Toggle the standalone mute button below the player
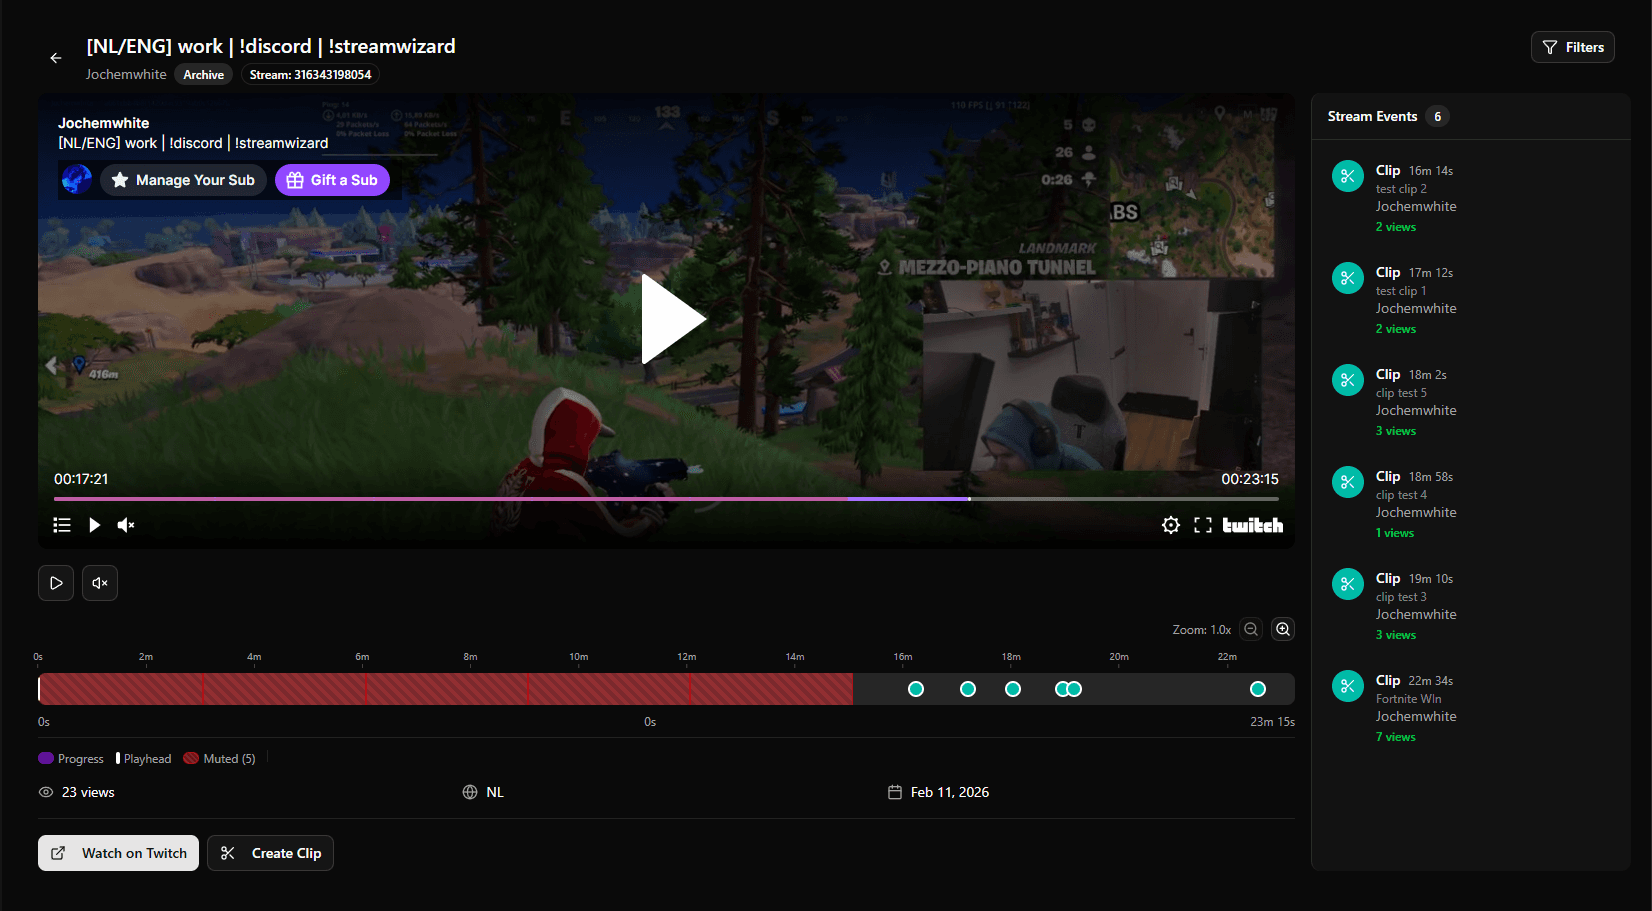1652x911 pixels. (99, 583)
